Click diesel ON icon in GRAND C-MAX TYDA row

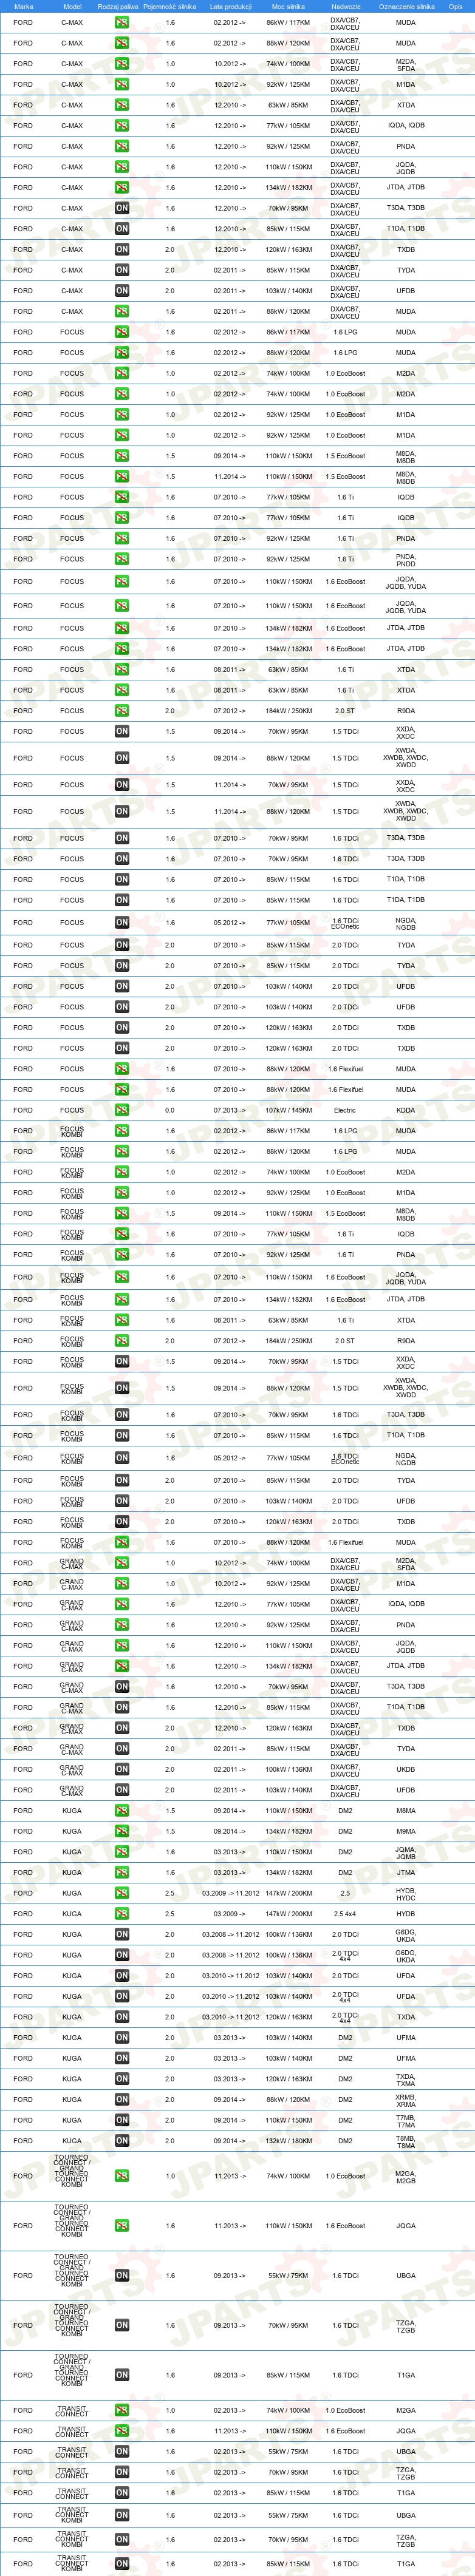121,1749
